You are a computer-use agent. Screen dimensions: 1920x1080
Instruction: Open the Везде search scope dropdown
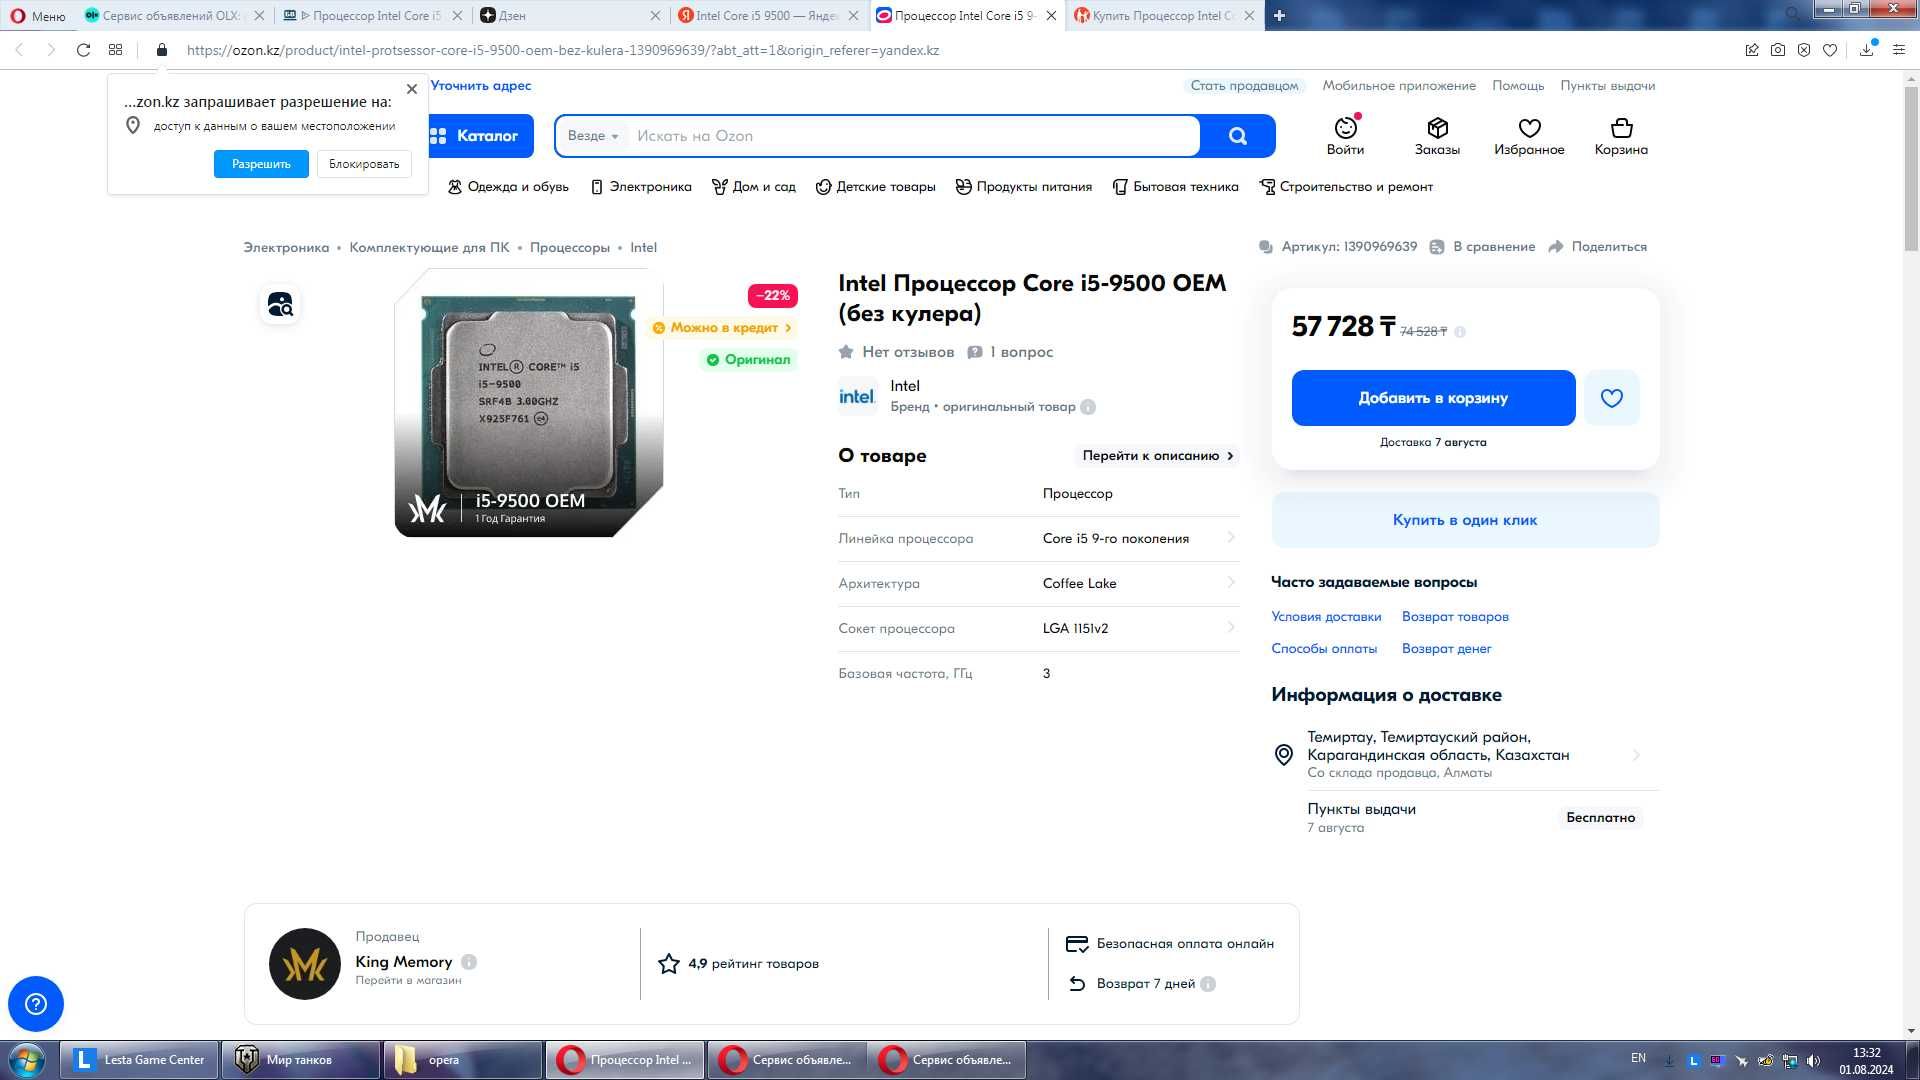(x=593, y=136)
